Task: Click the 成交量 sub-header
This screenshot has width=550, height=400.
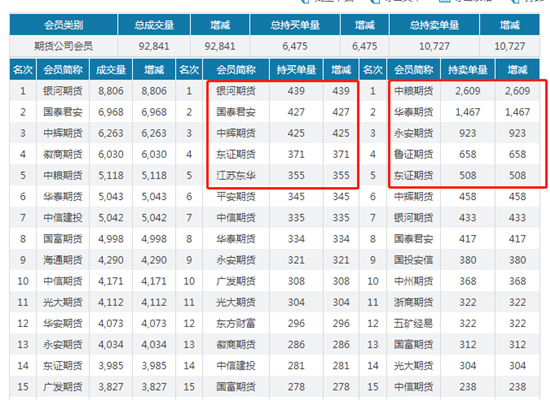Action: pyautogui.click(x=111, y=70)
